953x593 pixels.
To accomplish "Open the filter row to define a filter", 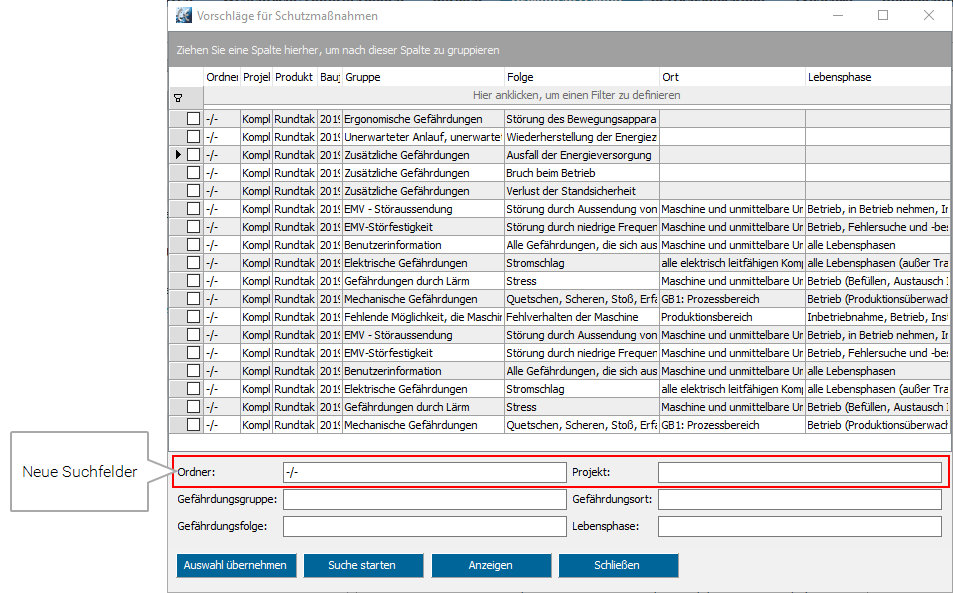I will pyautogui.click(x=576, y=96).
